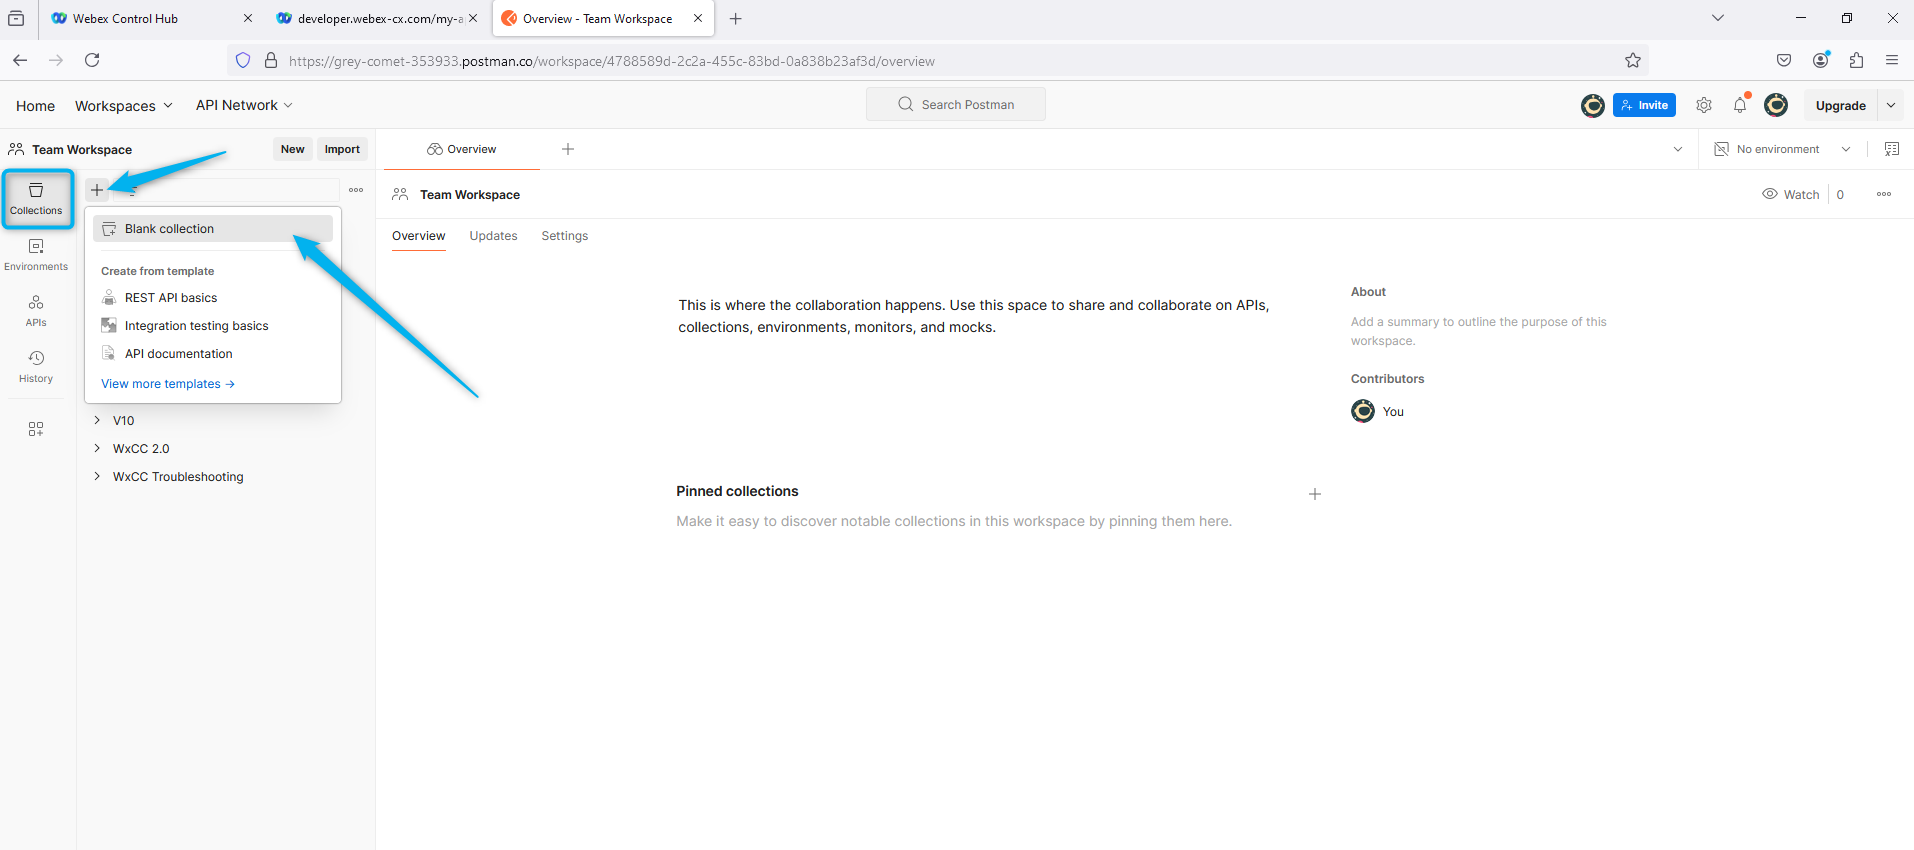Select the workspace Overview sub-tab

[418, 236]
